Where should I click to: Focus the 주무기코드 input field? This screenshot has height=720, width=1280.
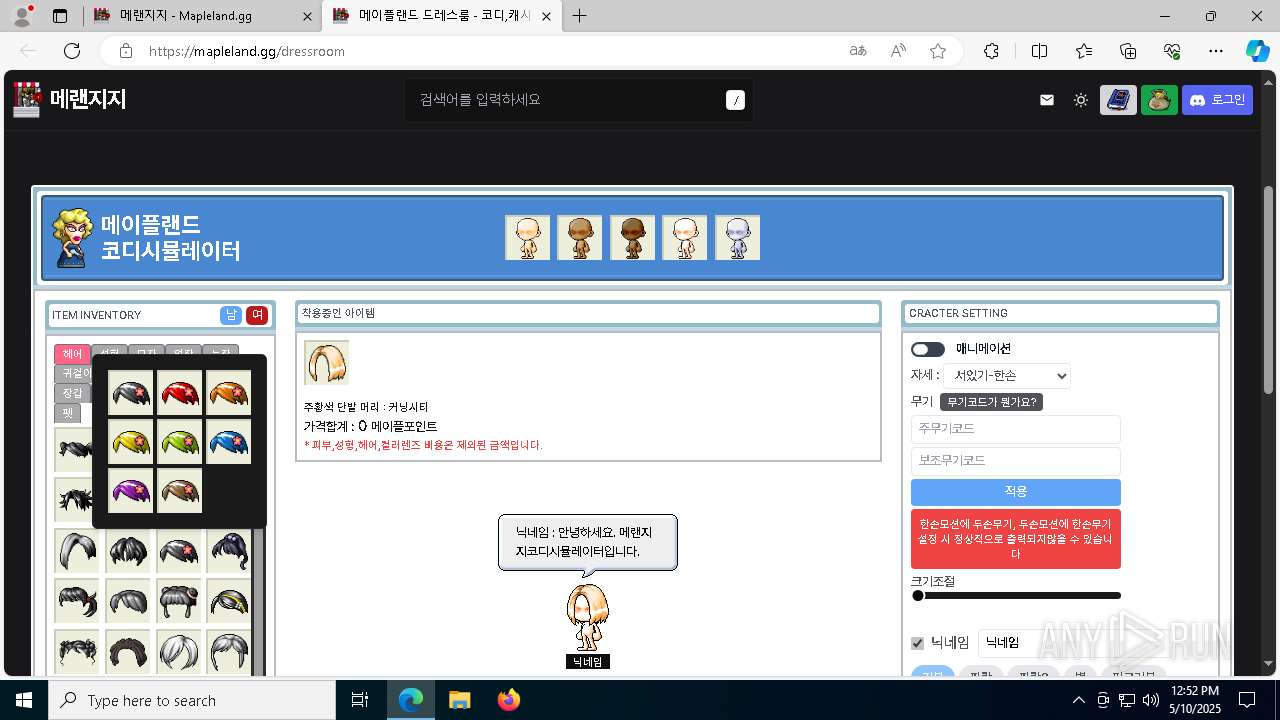pos(1015,429)
